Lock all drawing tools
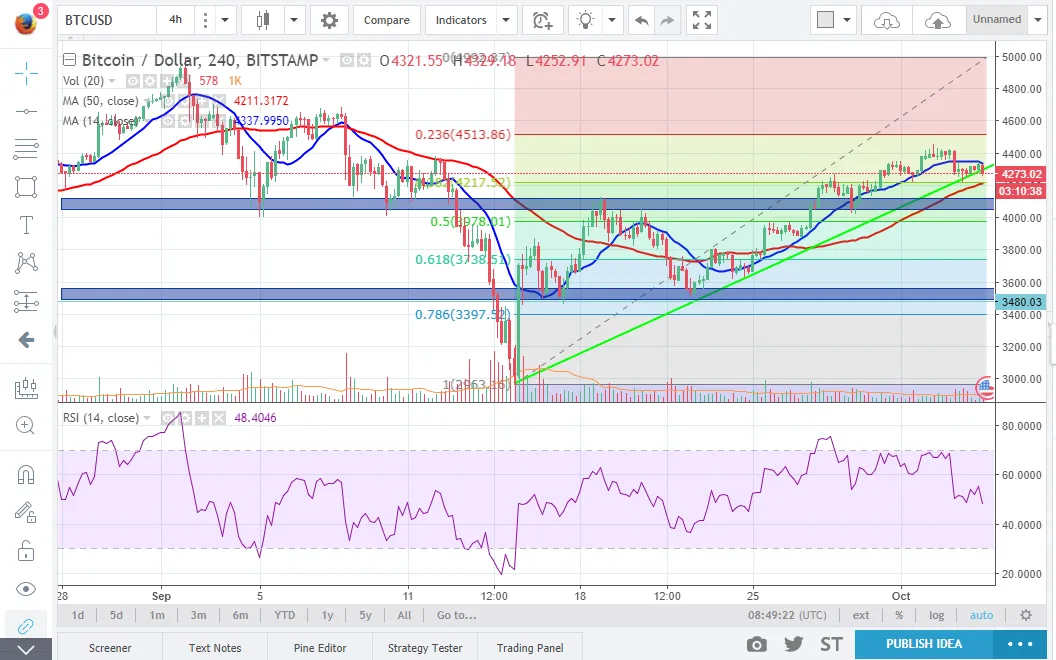Image resolution: width=1056 pixels, height=660 pixels. click(26, 551)
